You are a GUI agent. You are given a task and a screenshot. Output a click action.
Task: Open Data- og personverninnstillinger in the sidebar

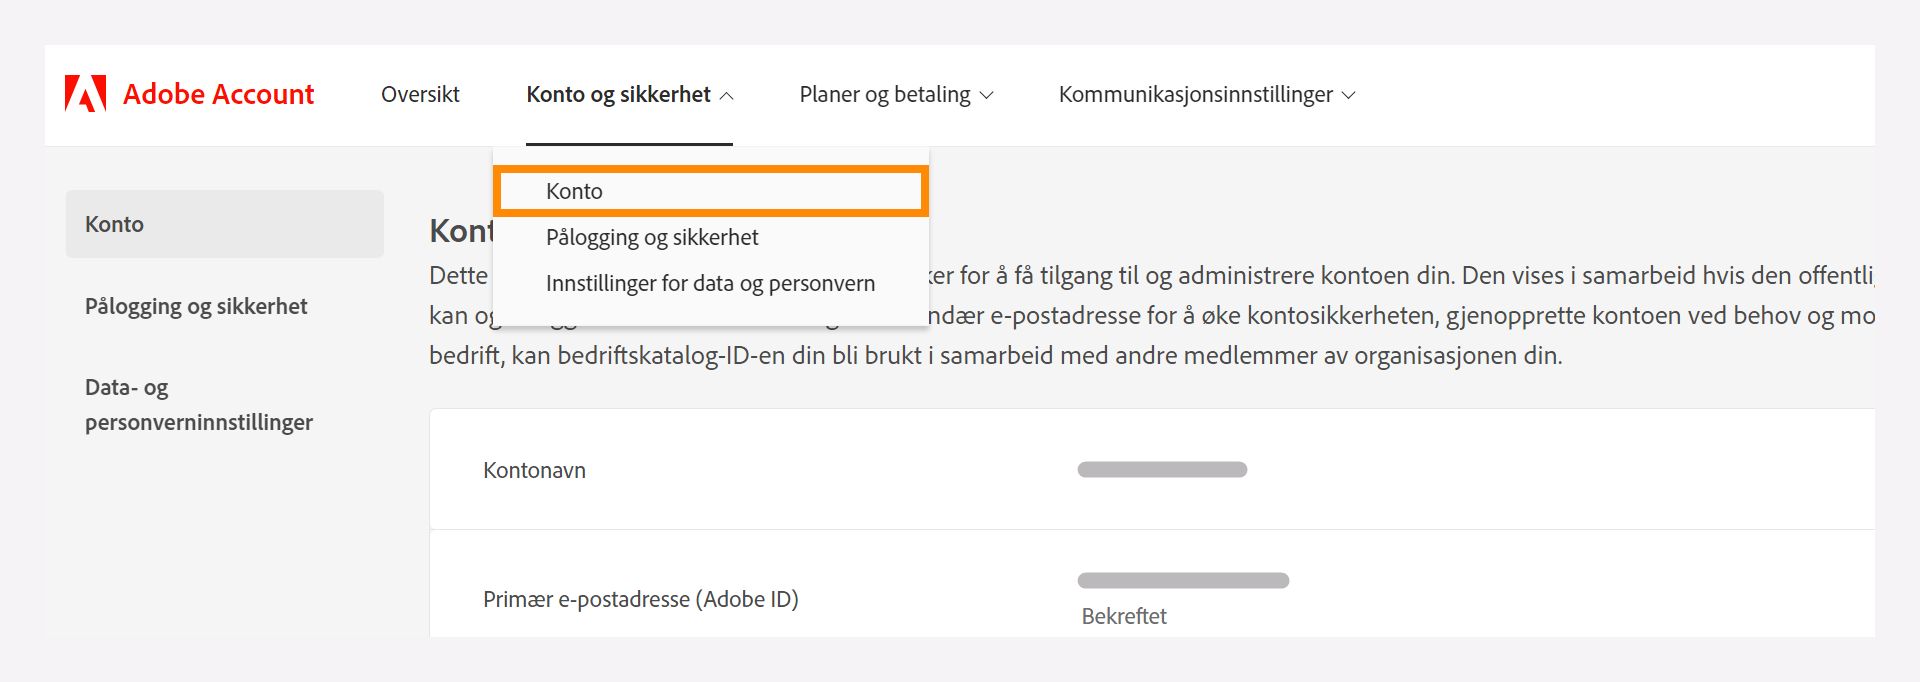pos(198,404)
